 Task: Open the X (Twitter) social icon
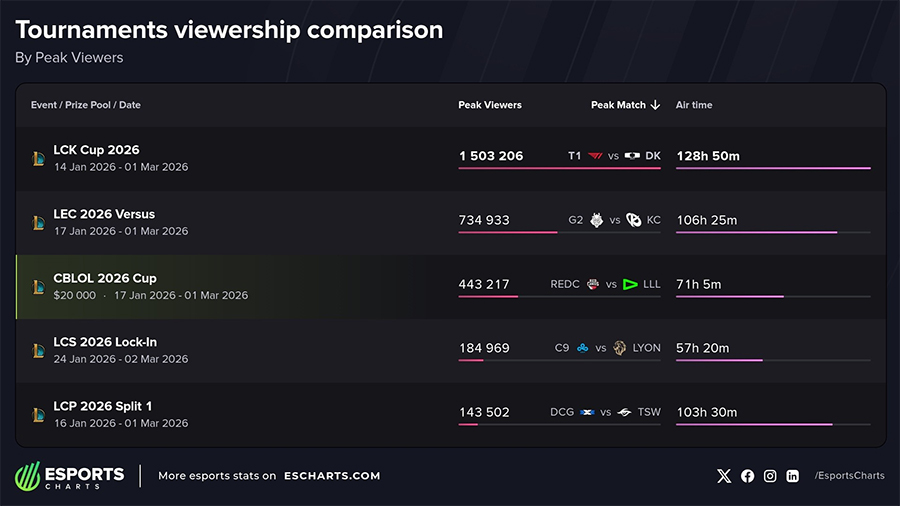click(x=724, y=476)
